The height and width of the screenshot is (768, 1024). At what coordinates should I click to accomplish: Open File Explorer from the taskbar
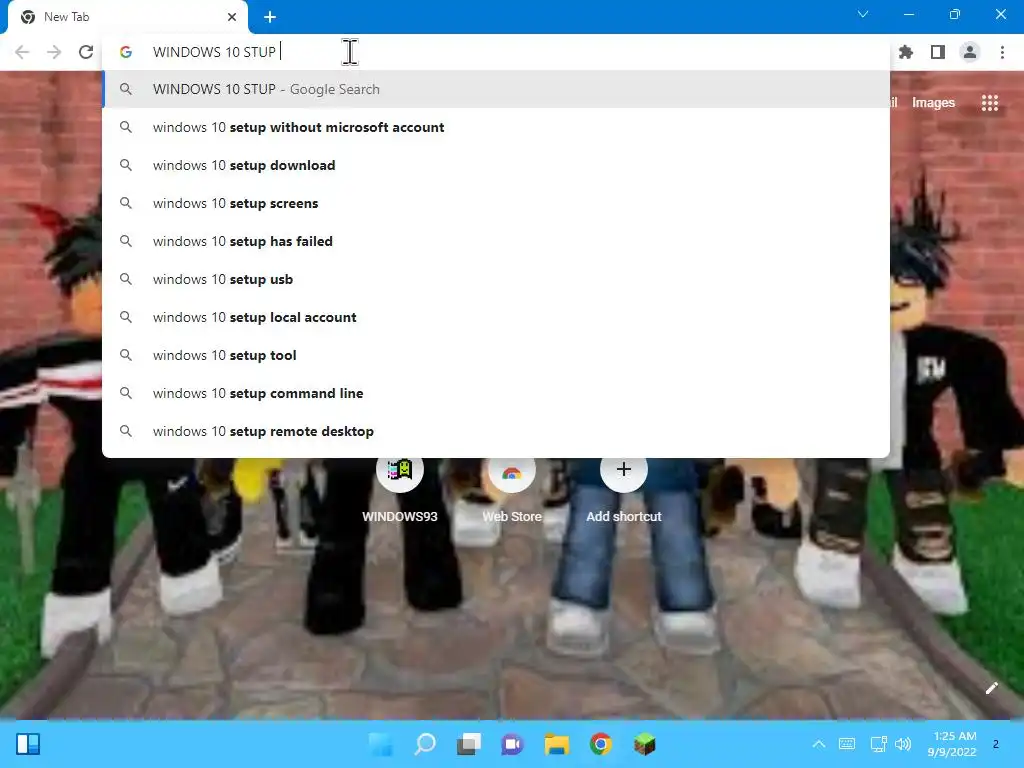coord(556,744)
